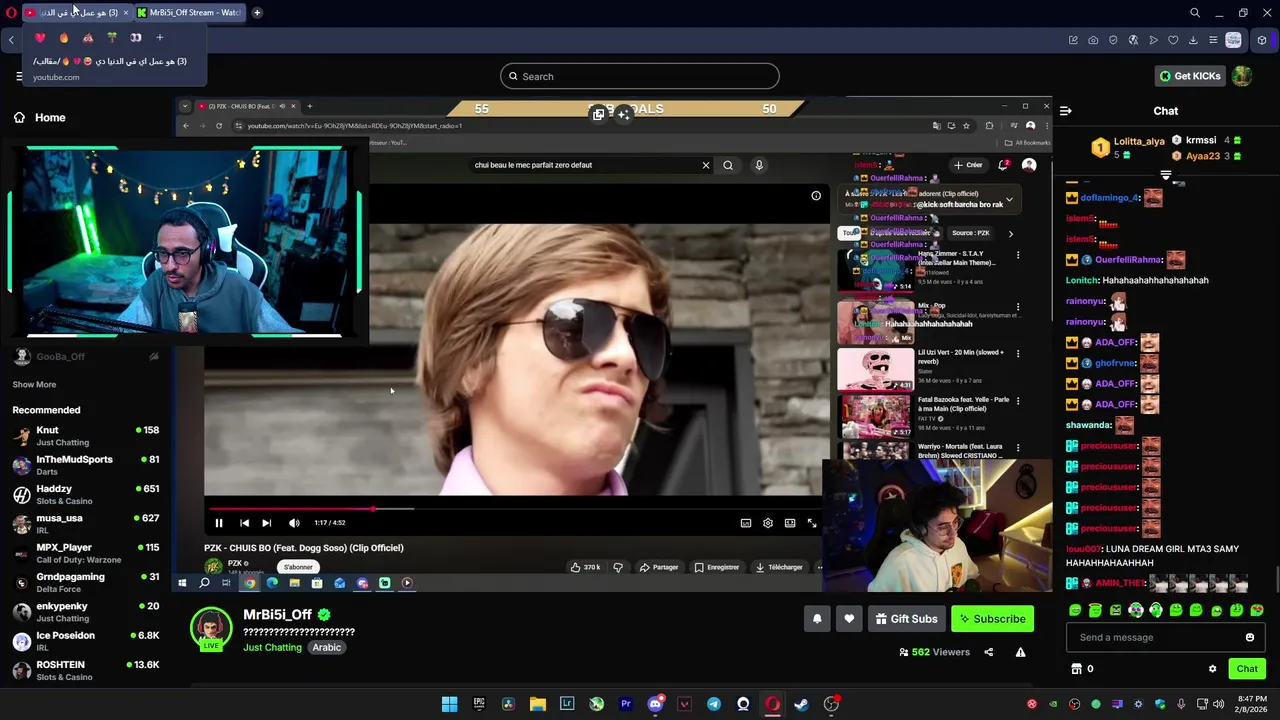Click YouTube voice search microphone

(759, 165)
